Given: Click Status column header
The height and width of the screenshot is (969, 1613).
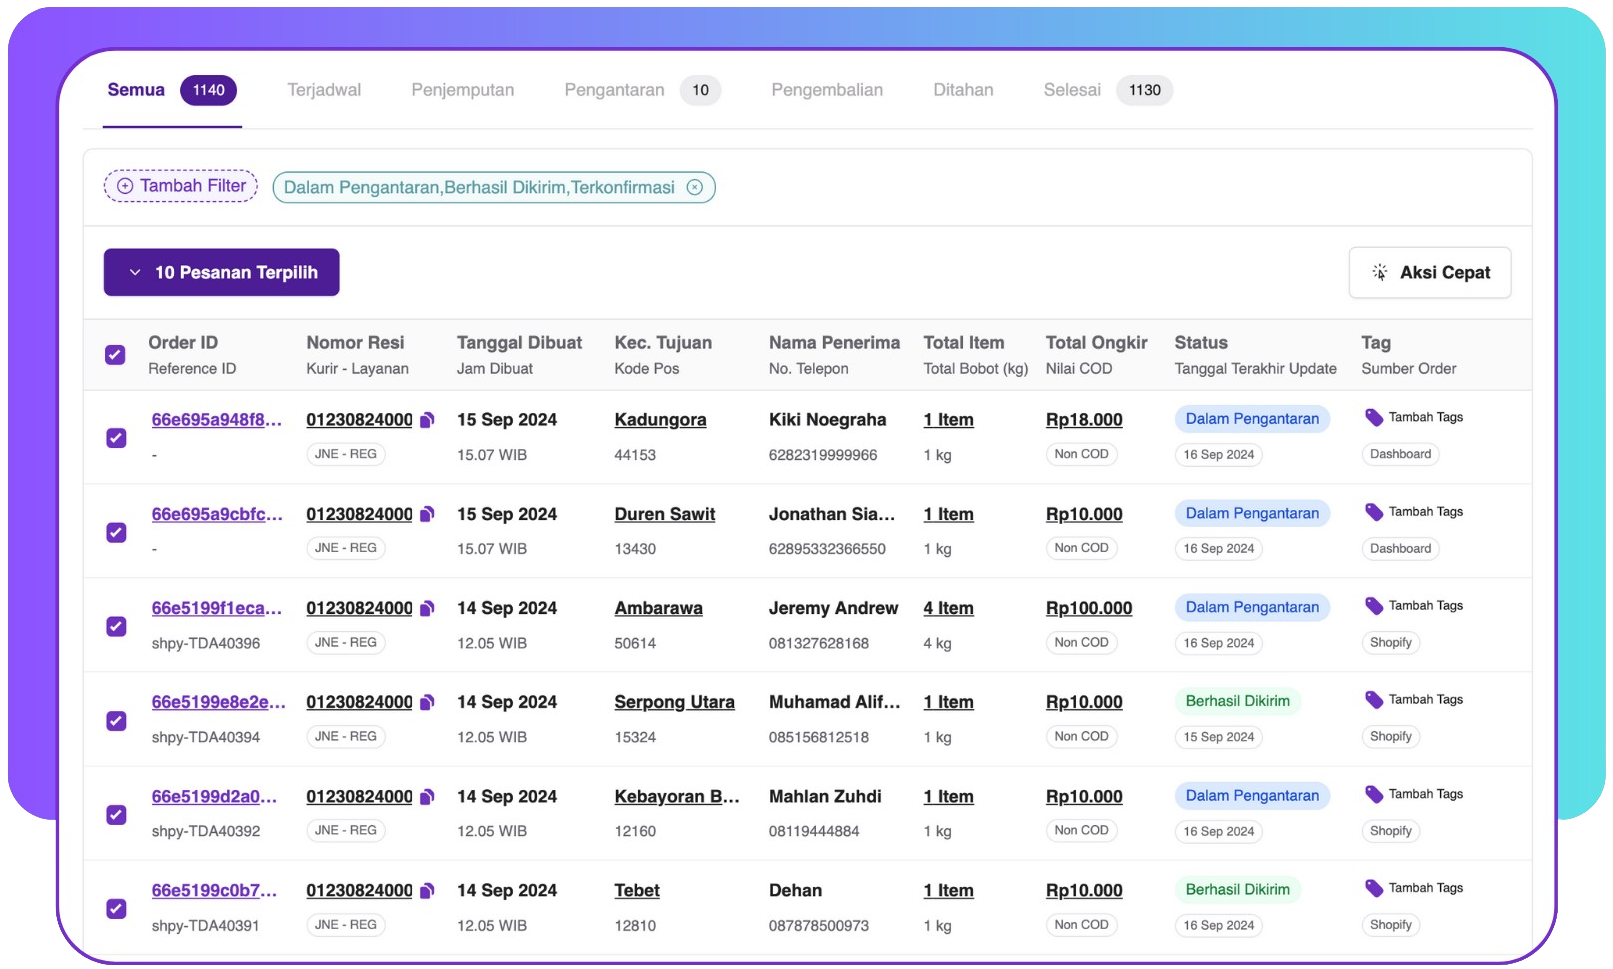Looking at the screenshot, I should [1201, 343].
